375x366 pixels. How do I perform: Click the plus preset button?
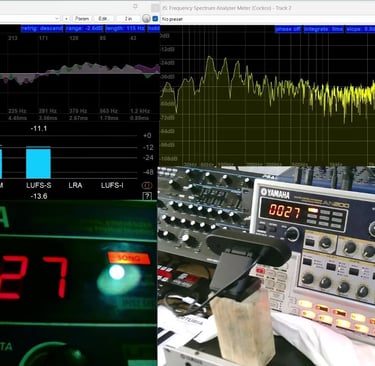click(x=66, y=19)
